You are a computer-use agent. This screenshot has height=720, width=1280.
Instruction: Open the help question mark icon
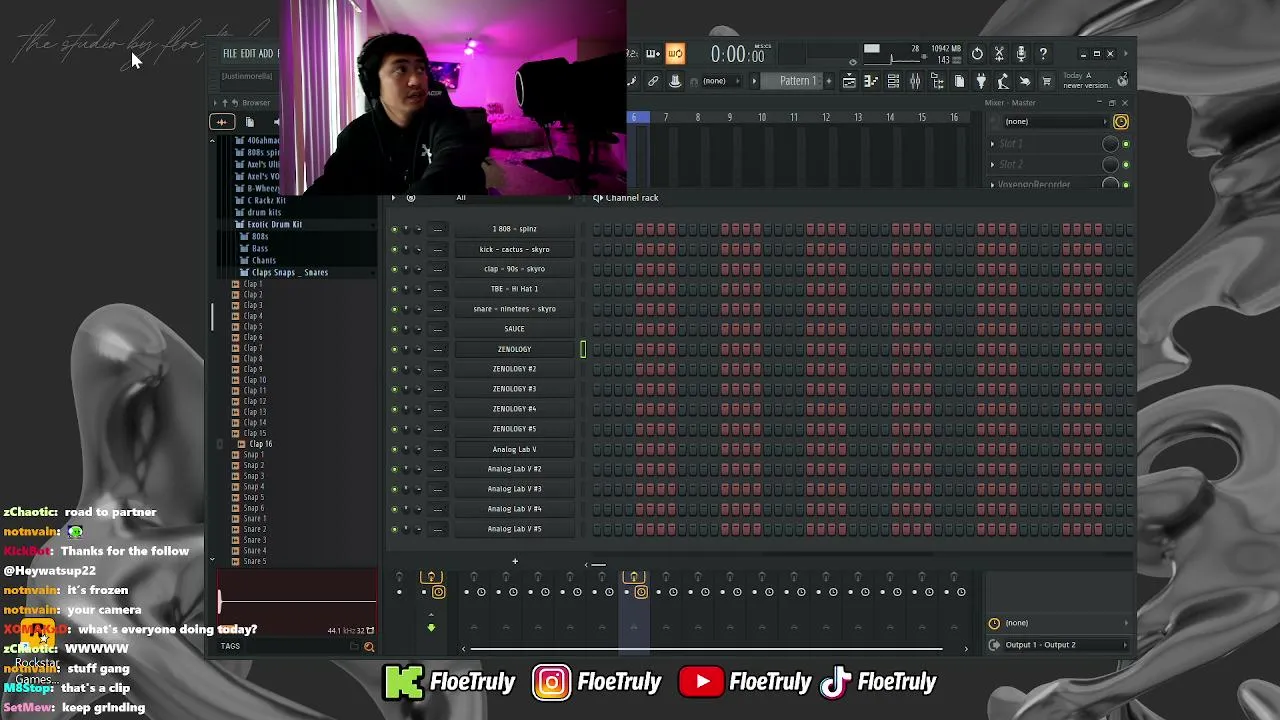click(x=1043, y=54)
